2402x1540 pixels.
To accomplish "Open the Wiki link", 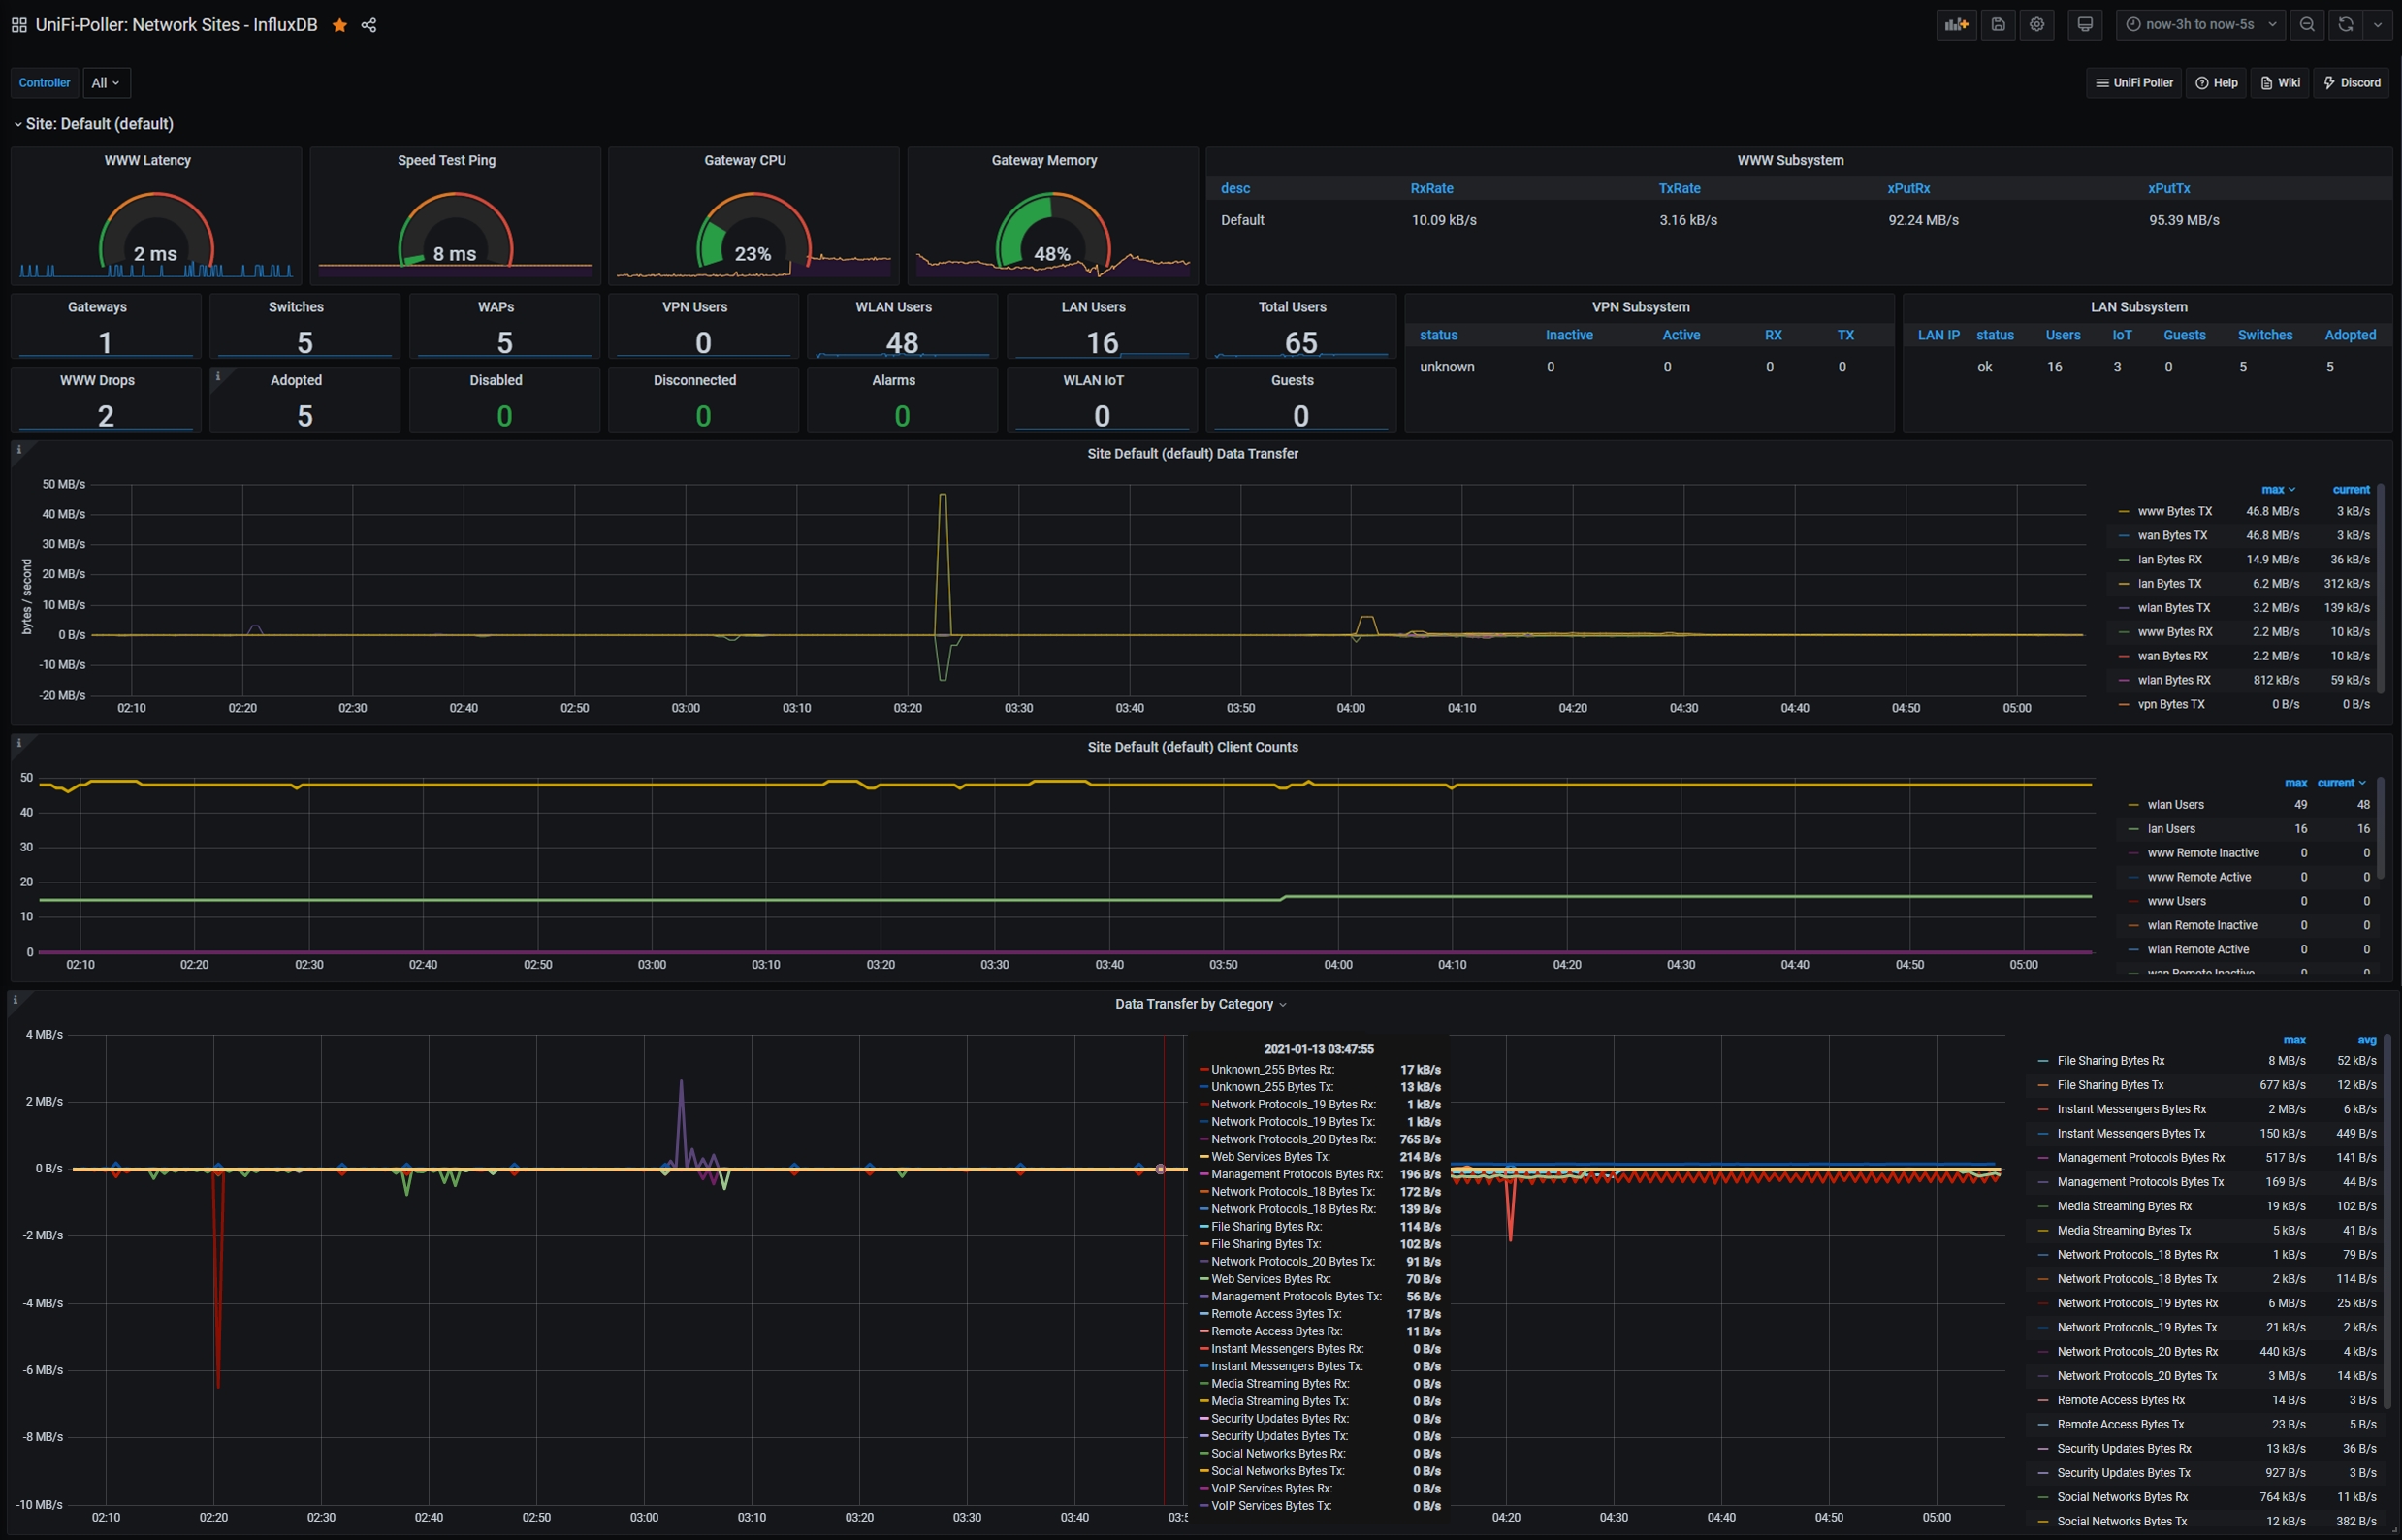I will [2280, 83].
